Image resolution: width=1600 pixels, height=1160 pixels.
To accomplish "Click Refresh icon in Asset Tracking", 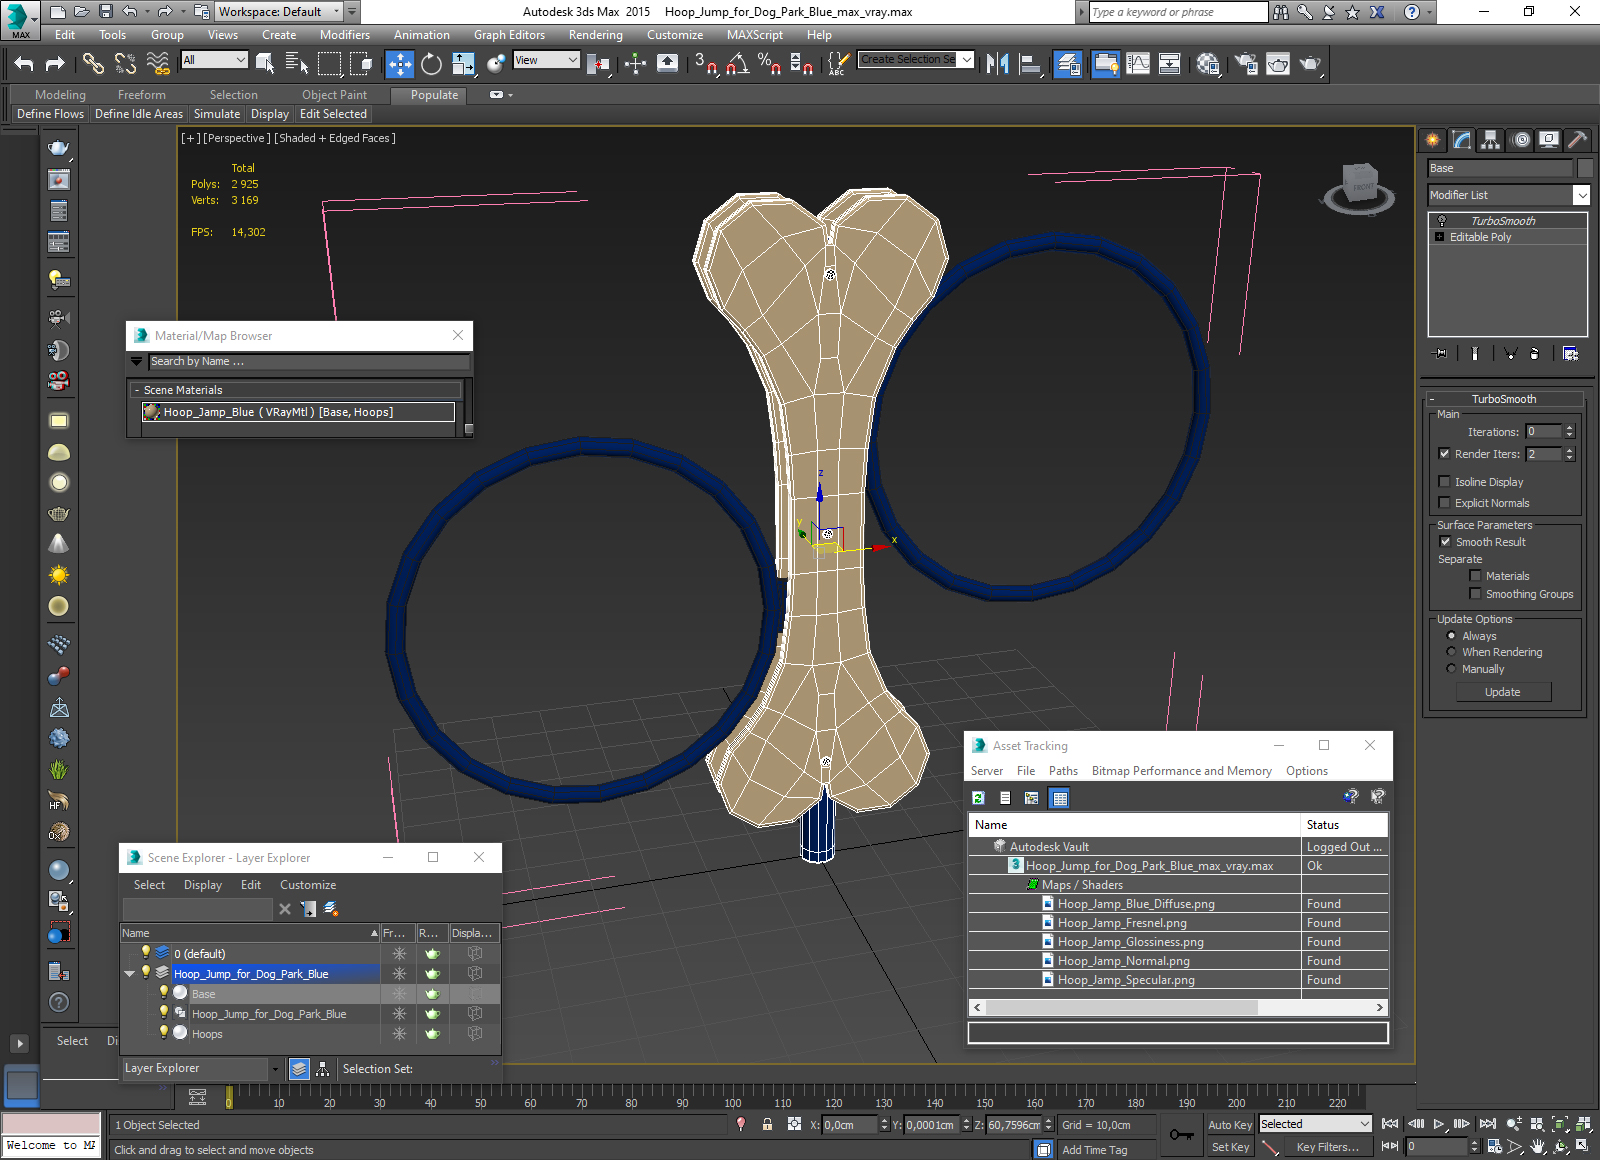I will click(979, 798).
